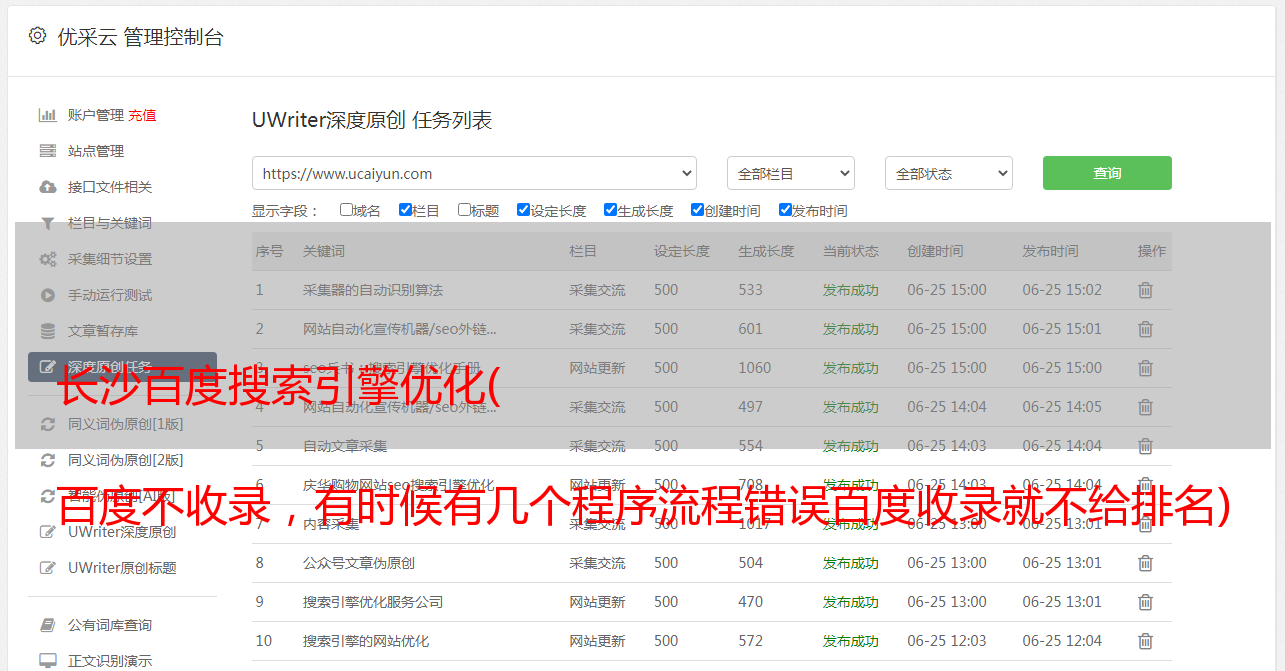Open UWriter原创标题 in the sidebar

(x=122, y=568)
